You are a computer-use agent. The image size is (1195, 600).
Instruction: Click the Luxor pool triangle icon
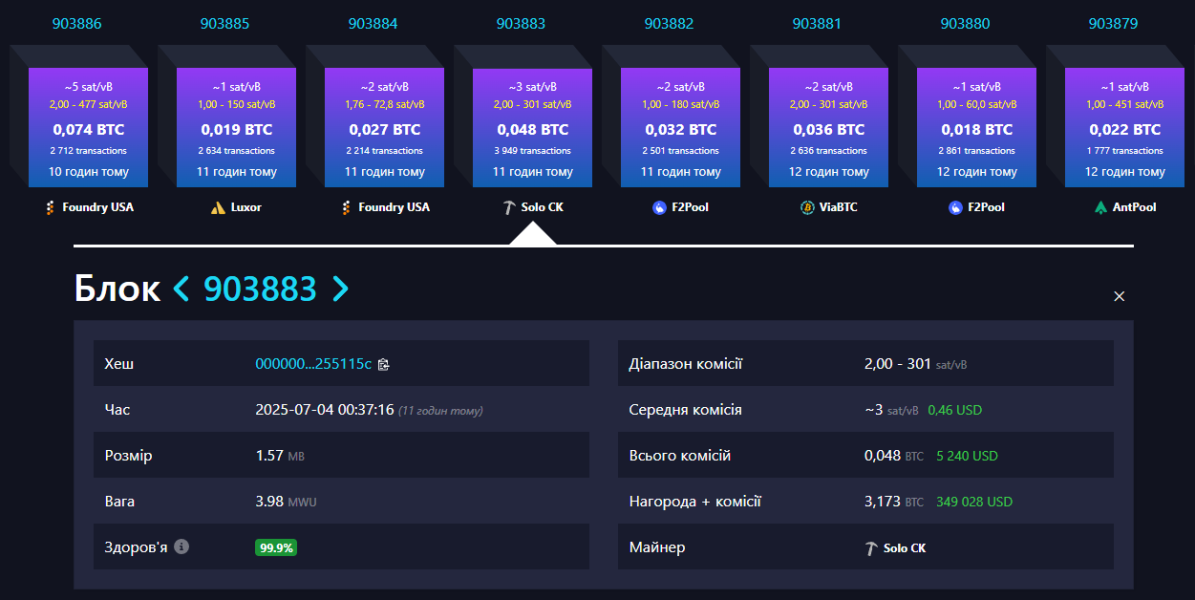[x=218, y=208]
